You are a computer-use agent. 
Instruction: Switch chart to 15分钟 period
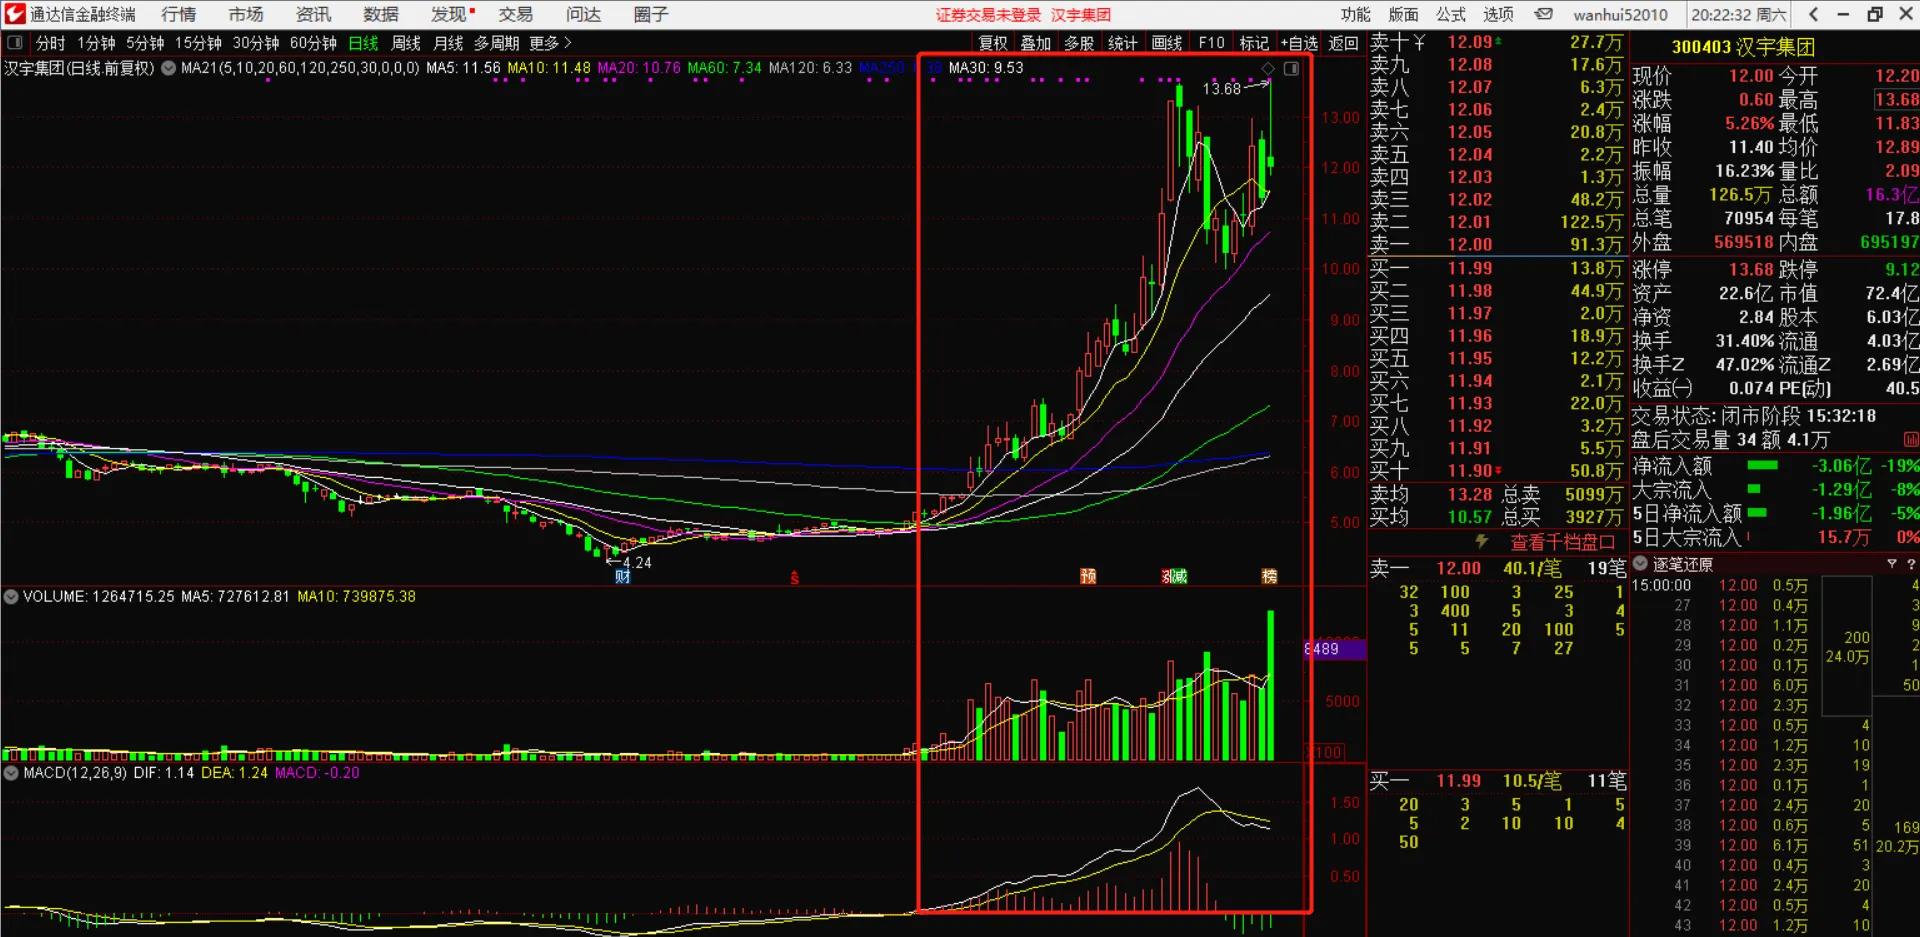pos(198,43)
